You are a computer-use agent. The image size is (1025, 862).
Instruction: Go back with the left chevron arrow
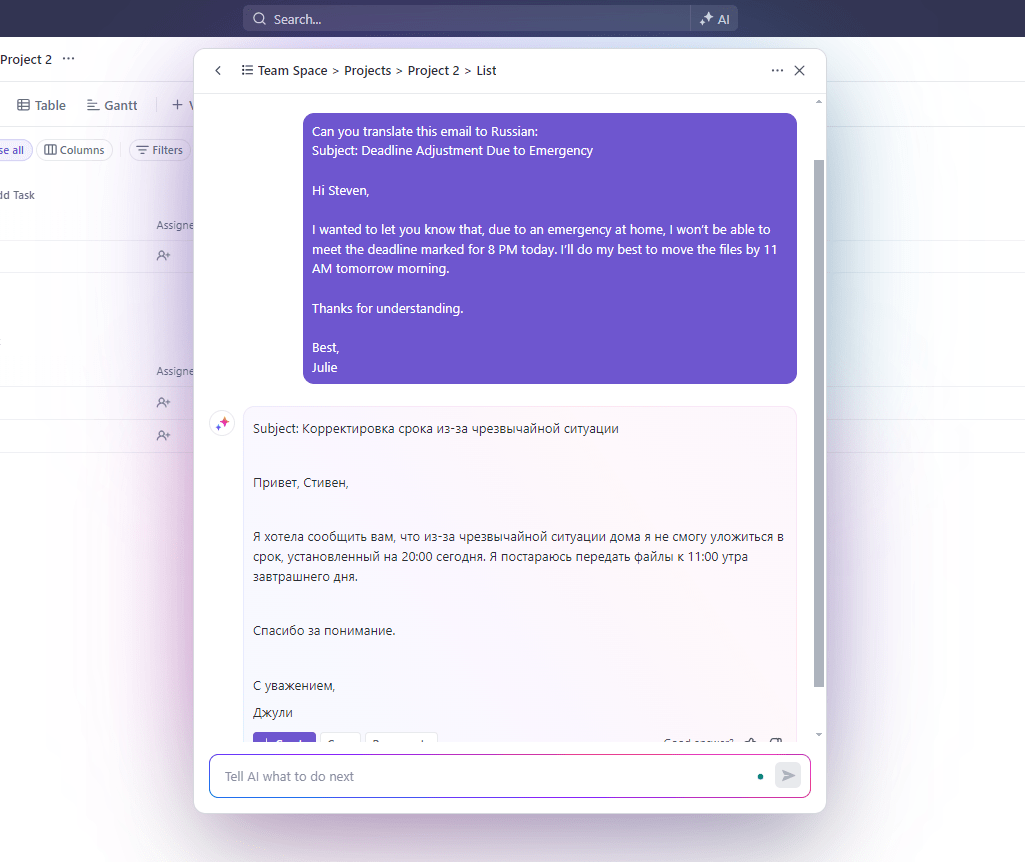pyautogui.click(x=218, y=71)
